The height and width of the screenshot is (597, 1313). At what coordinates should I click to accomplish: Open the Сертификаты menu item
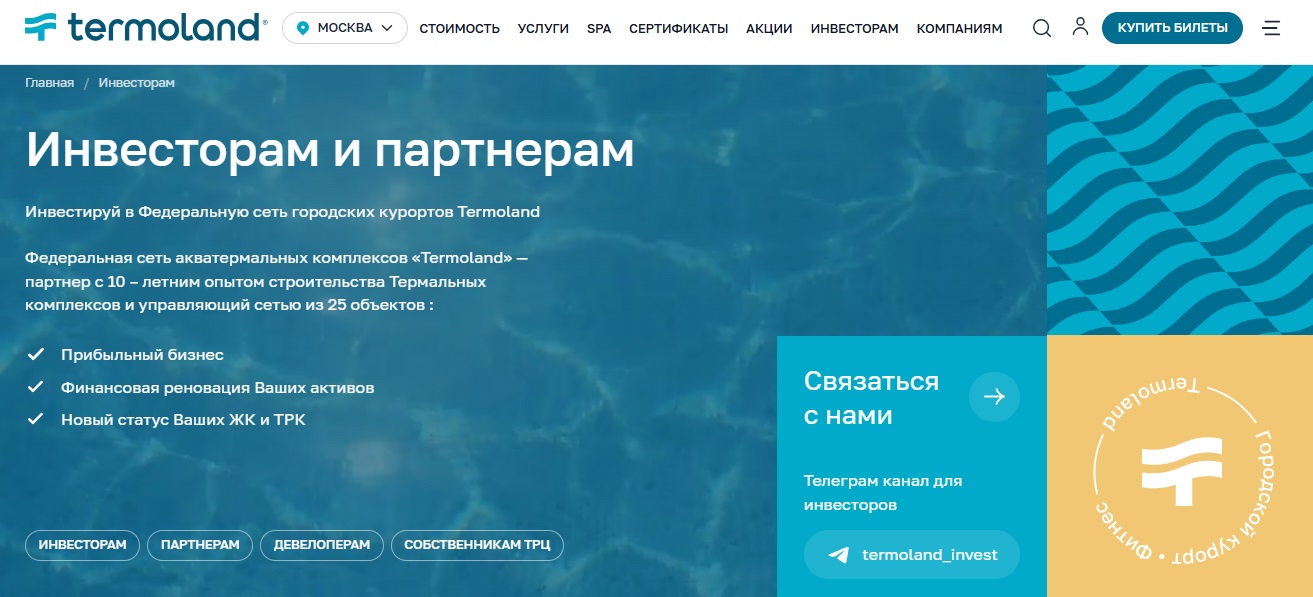click(679, 29)
